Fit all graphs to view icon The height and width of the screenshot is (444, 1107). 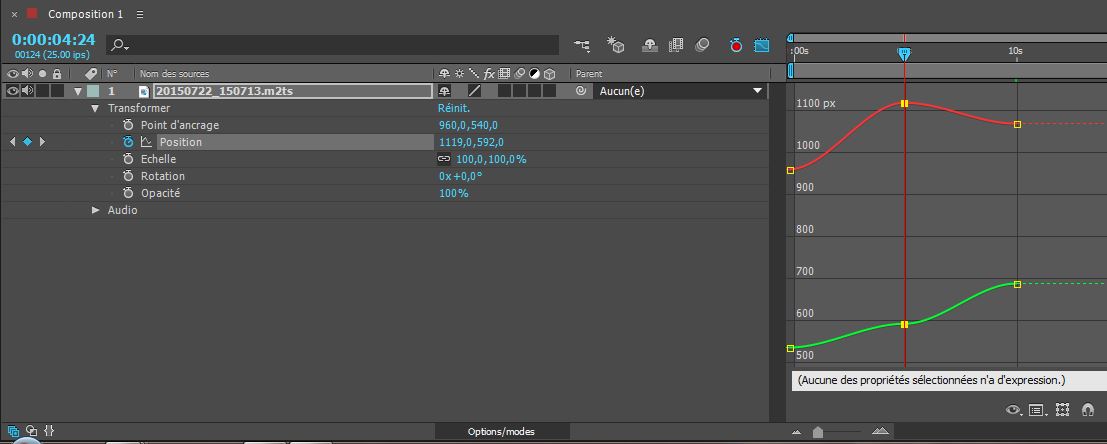pyautogui.click(x=1062, y=410)
